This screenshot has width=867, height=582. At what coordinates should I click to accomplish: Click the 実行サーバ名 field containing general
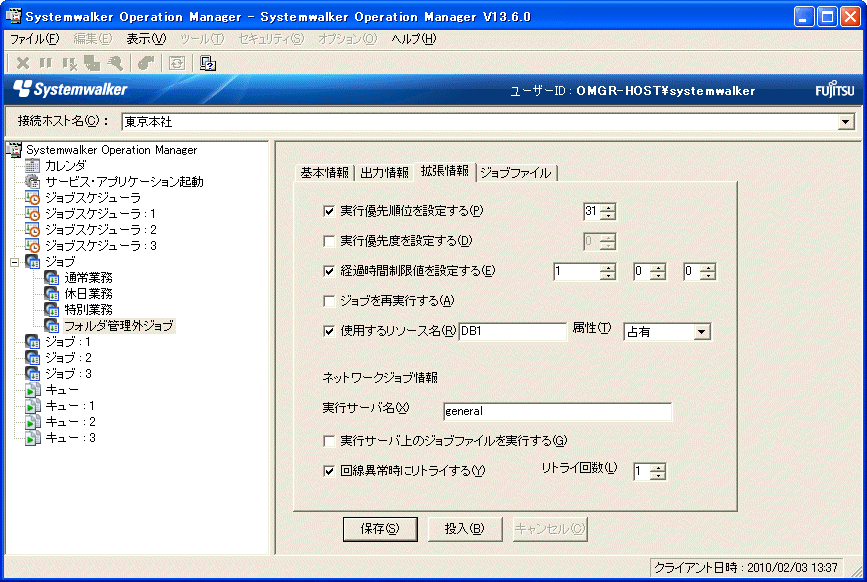[557, 411]
